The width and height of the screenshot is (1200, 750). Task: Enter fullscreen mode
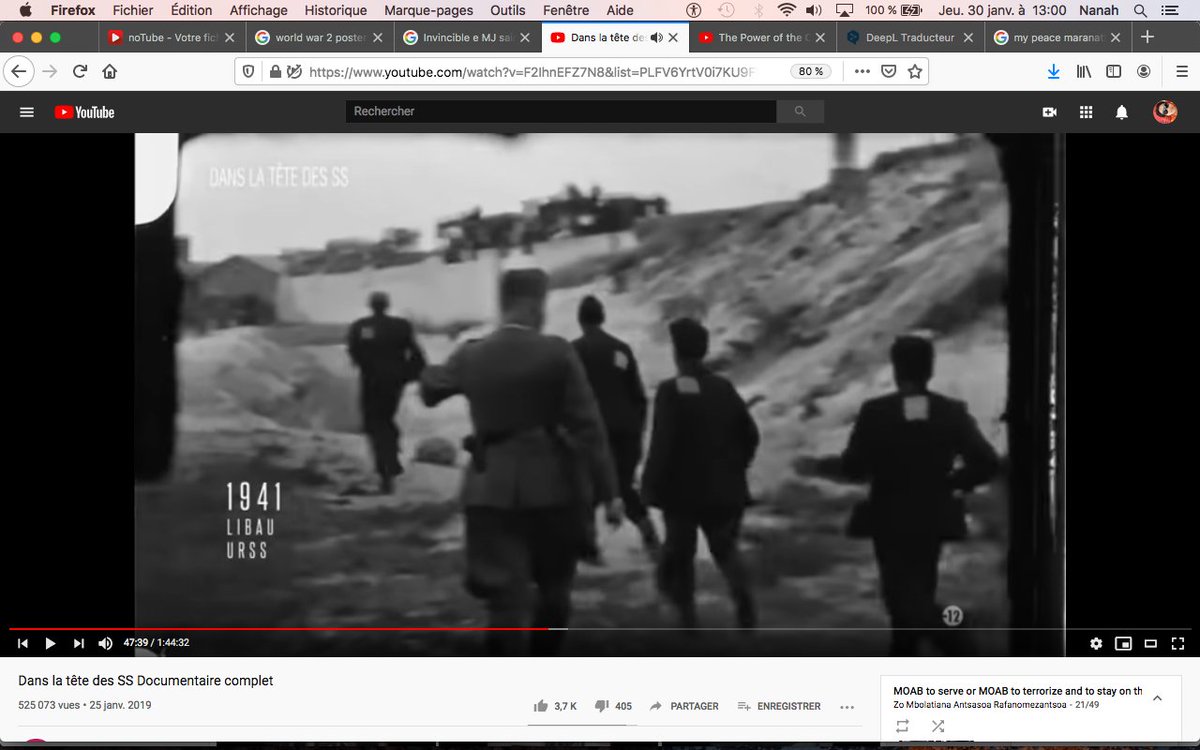1177,643
